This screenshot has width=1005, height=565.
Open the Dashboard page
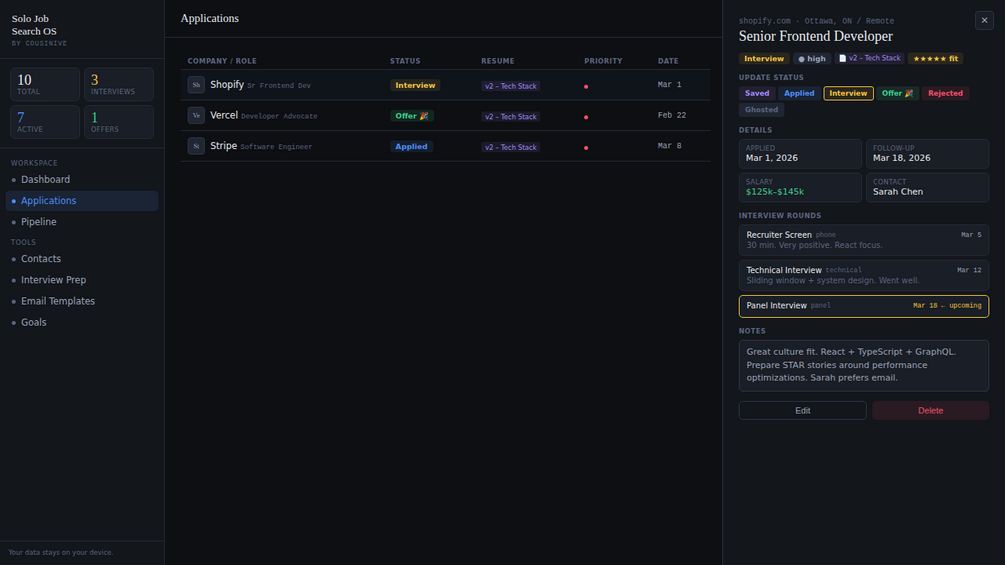[82, 179]
